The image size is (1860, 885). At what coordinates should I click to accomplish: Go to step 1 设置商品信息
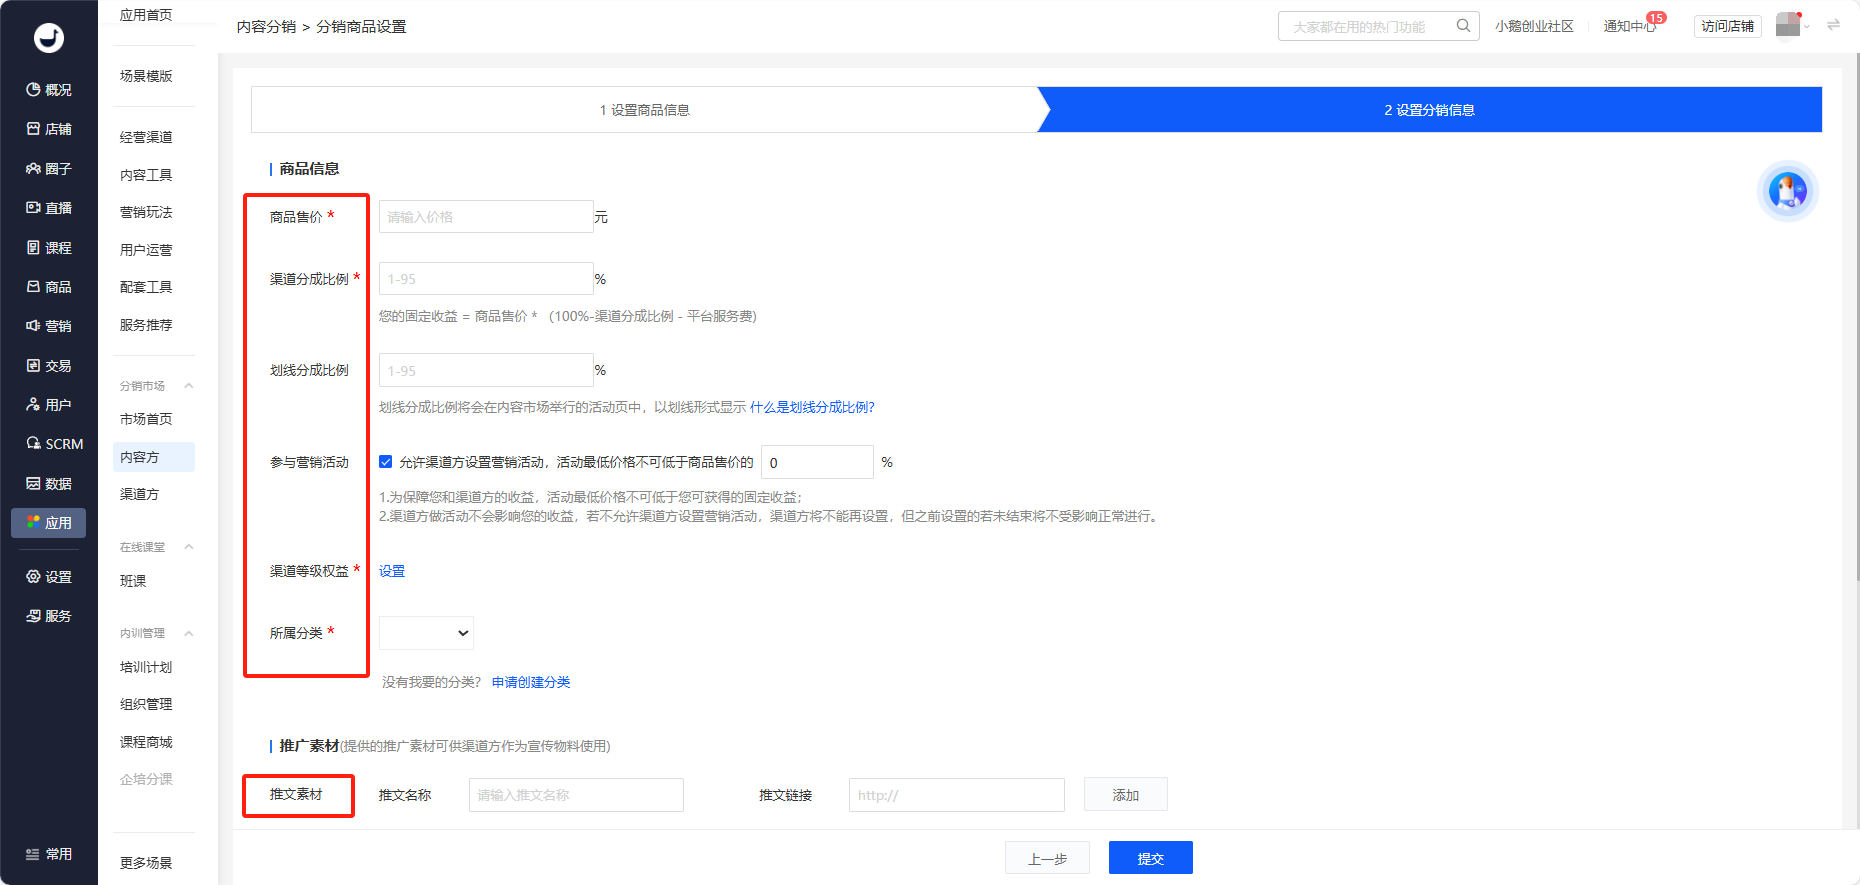click(645, 110)
